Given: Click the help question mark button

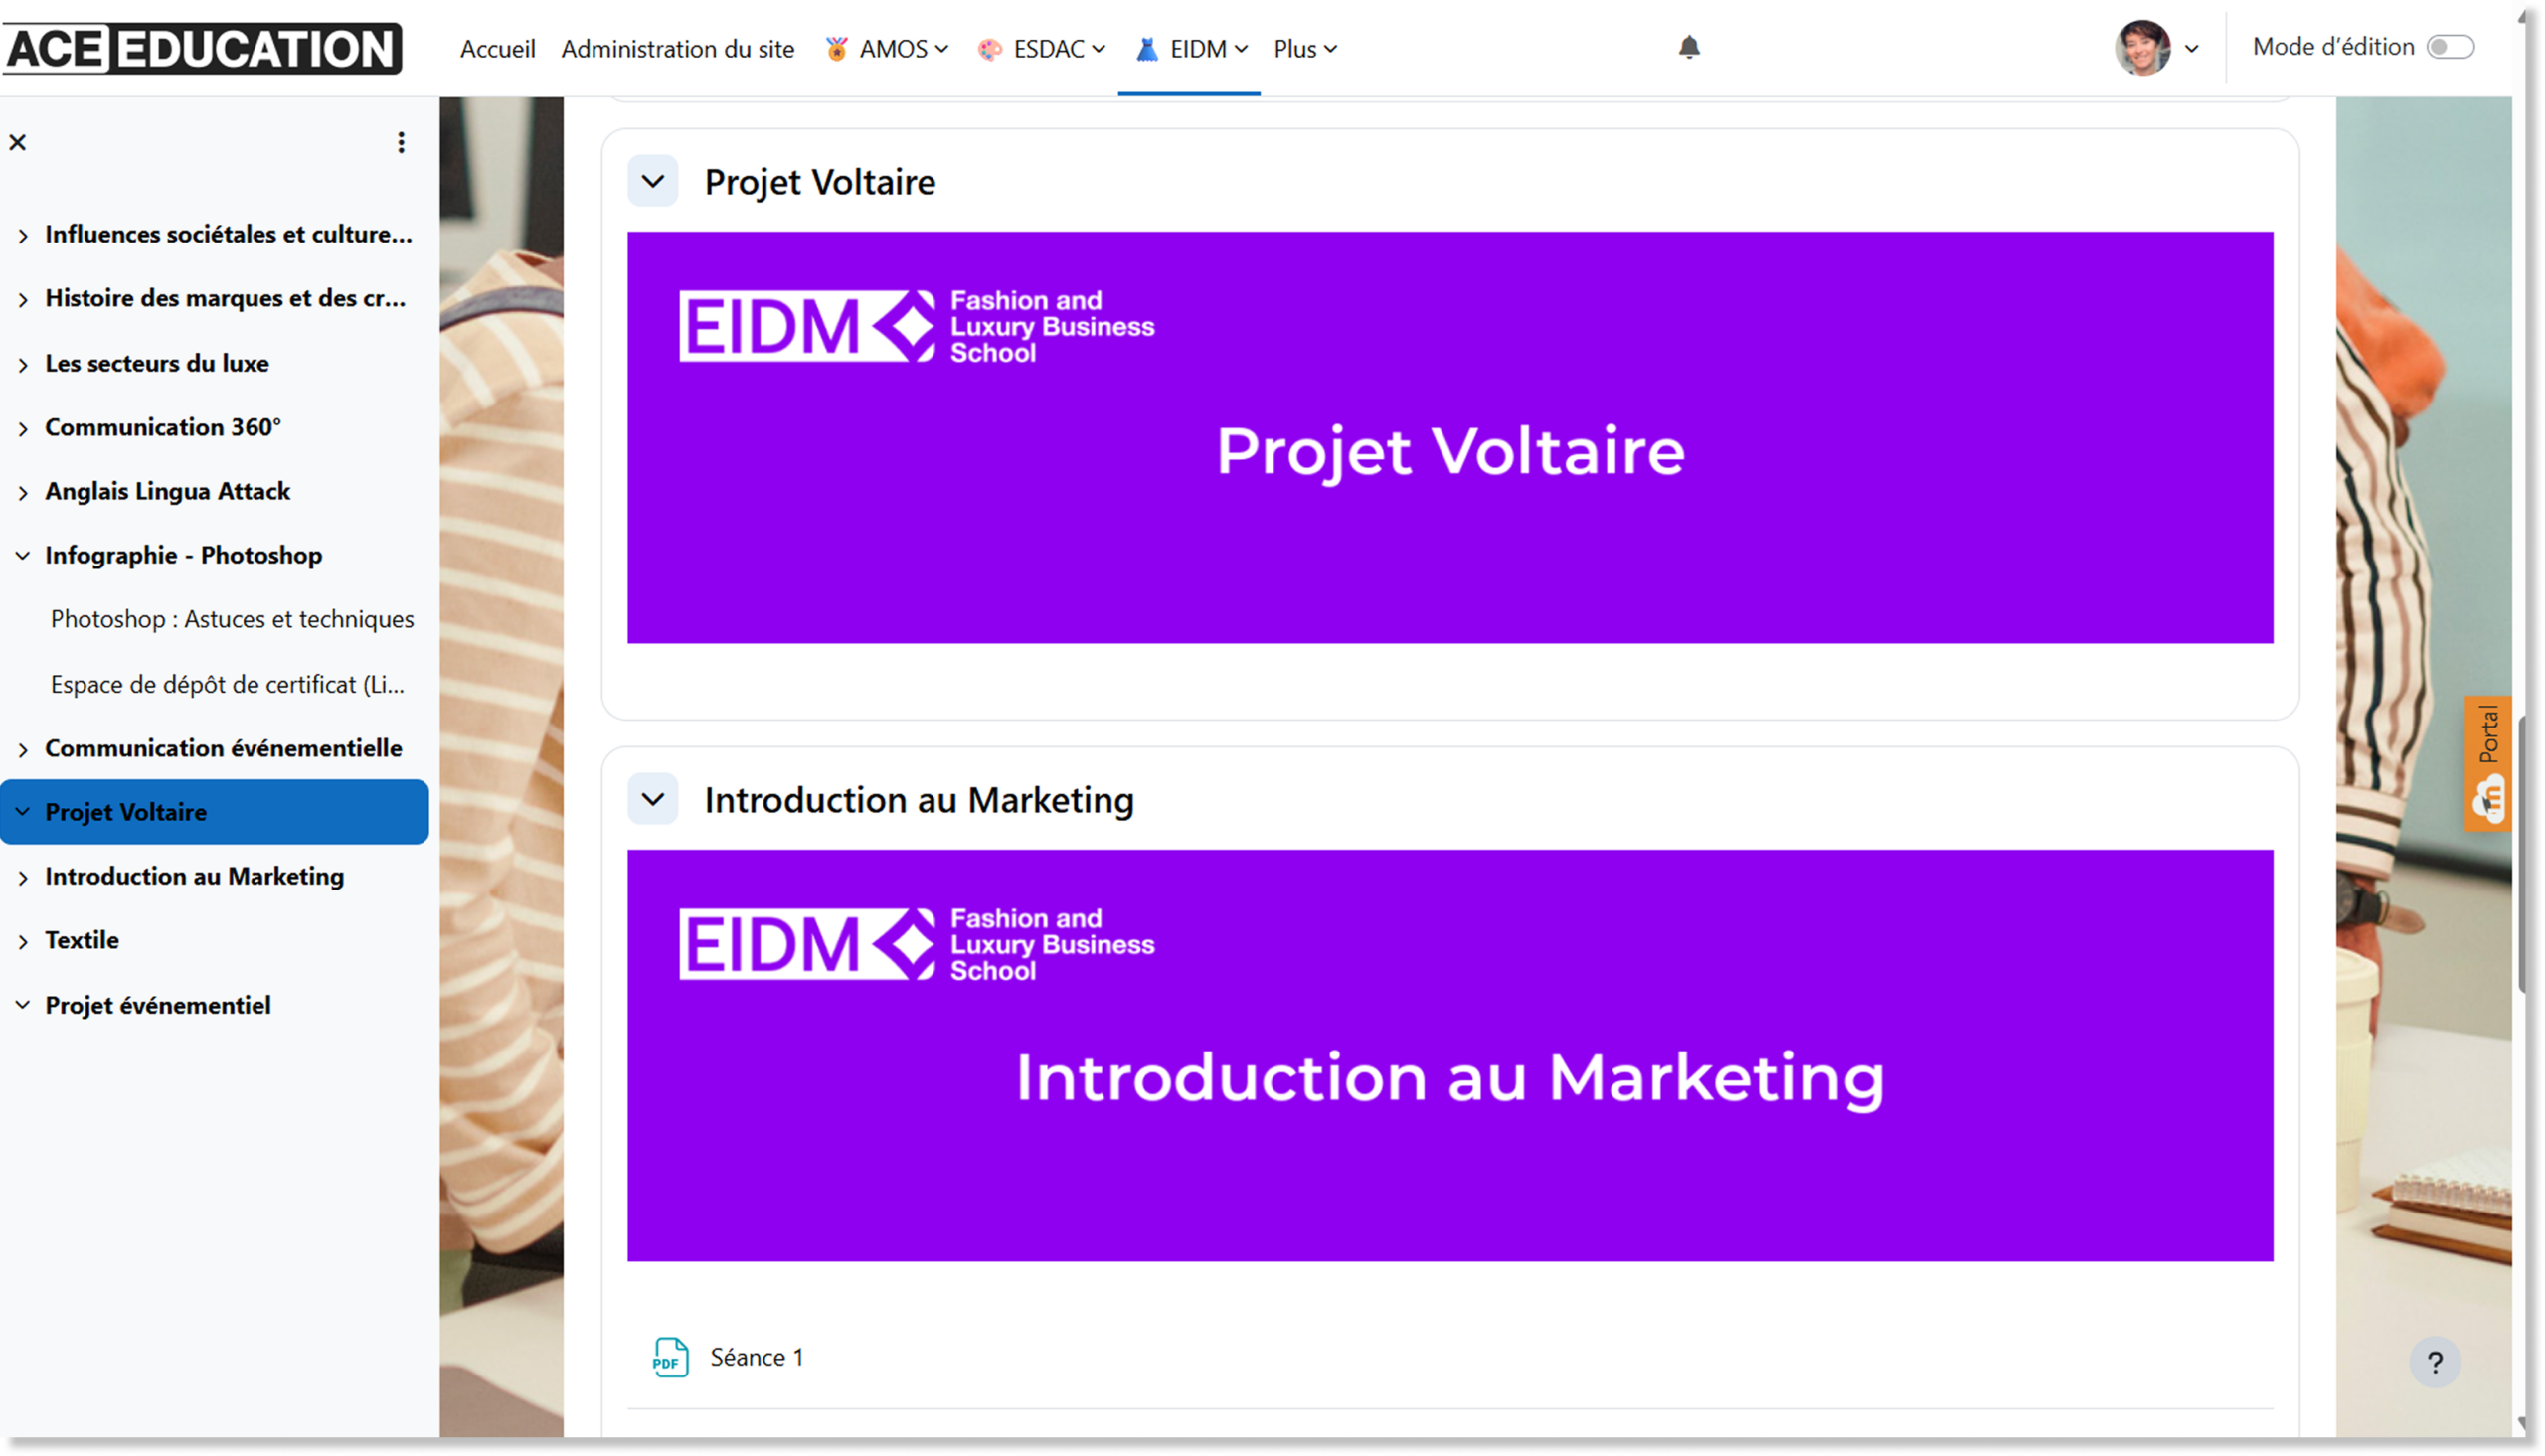Looking at the screenshot, I should pyautogui.click(x=2435, y=1362).
